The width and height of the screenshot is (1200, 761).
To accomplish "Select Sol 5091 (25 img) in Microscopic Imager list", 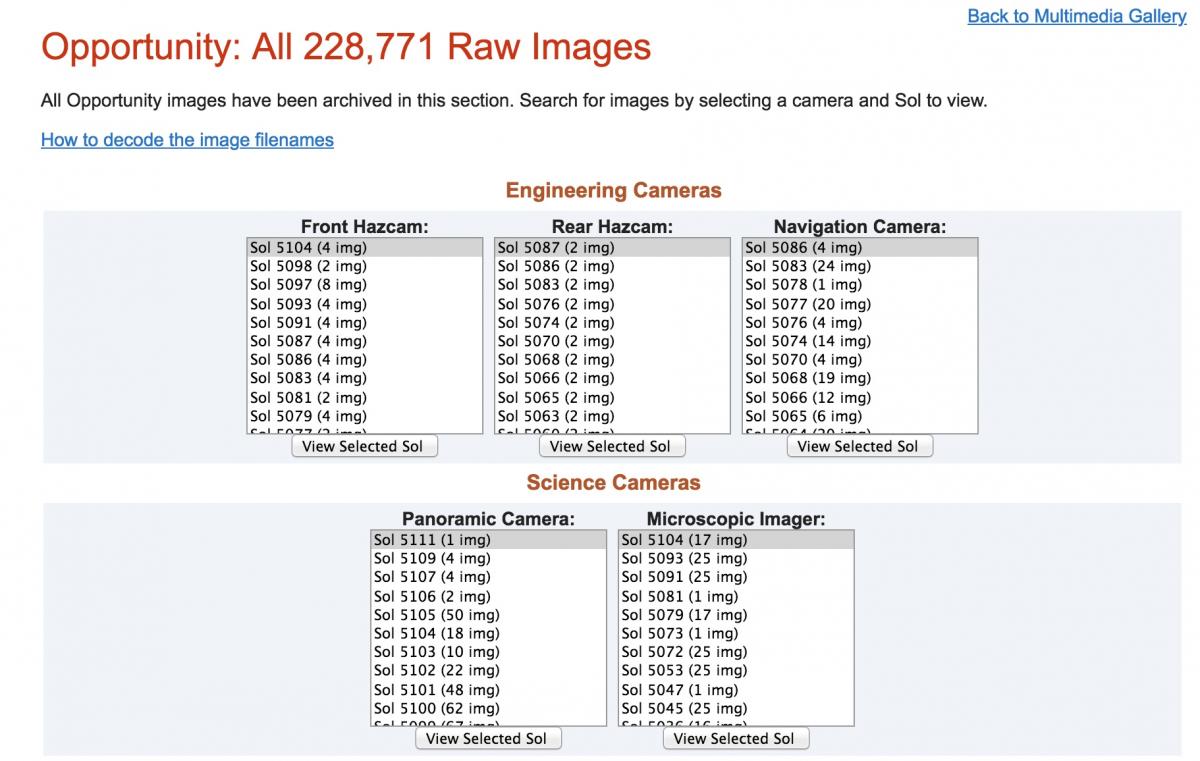I will pos(736,577).
